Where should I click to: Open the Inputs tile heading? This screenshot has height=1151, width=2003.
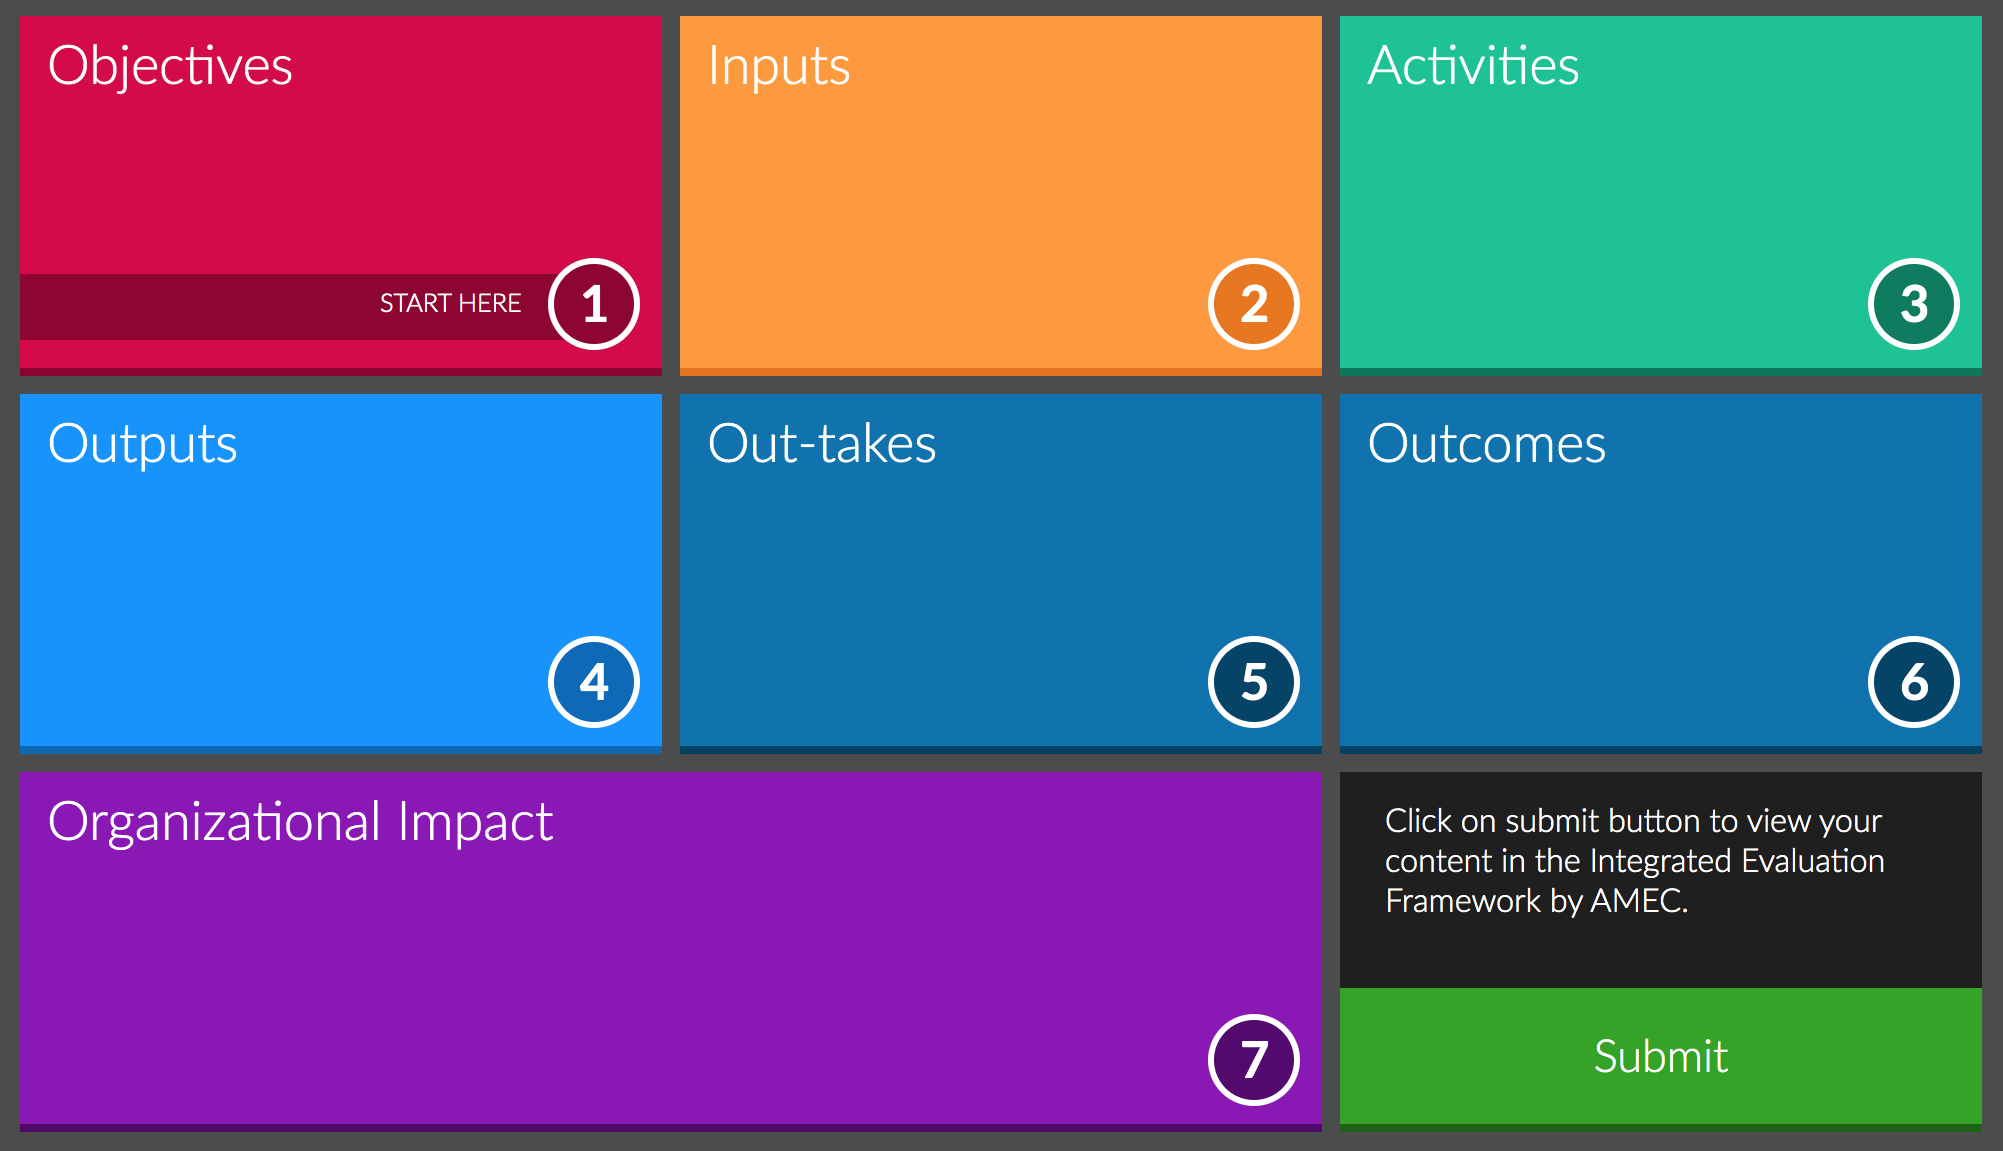tap(779, 66)
